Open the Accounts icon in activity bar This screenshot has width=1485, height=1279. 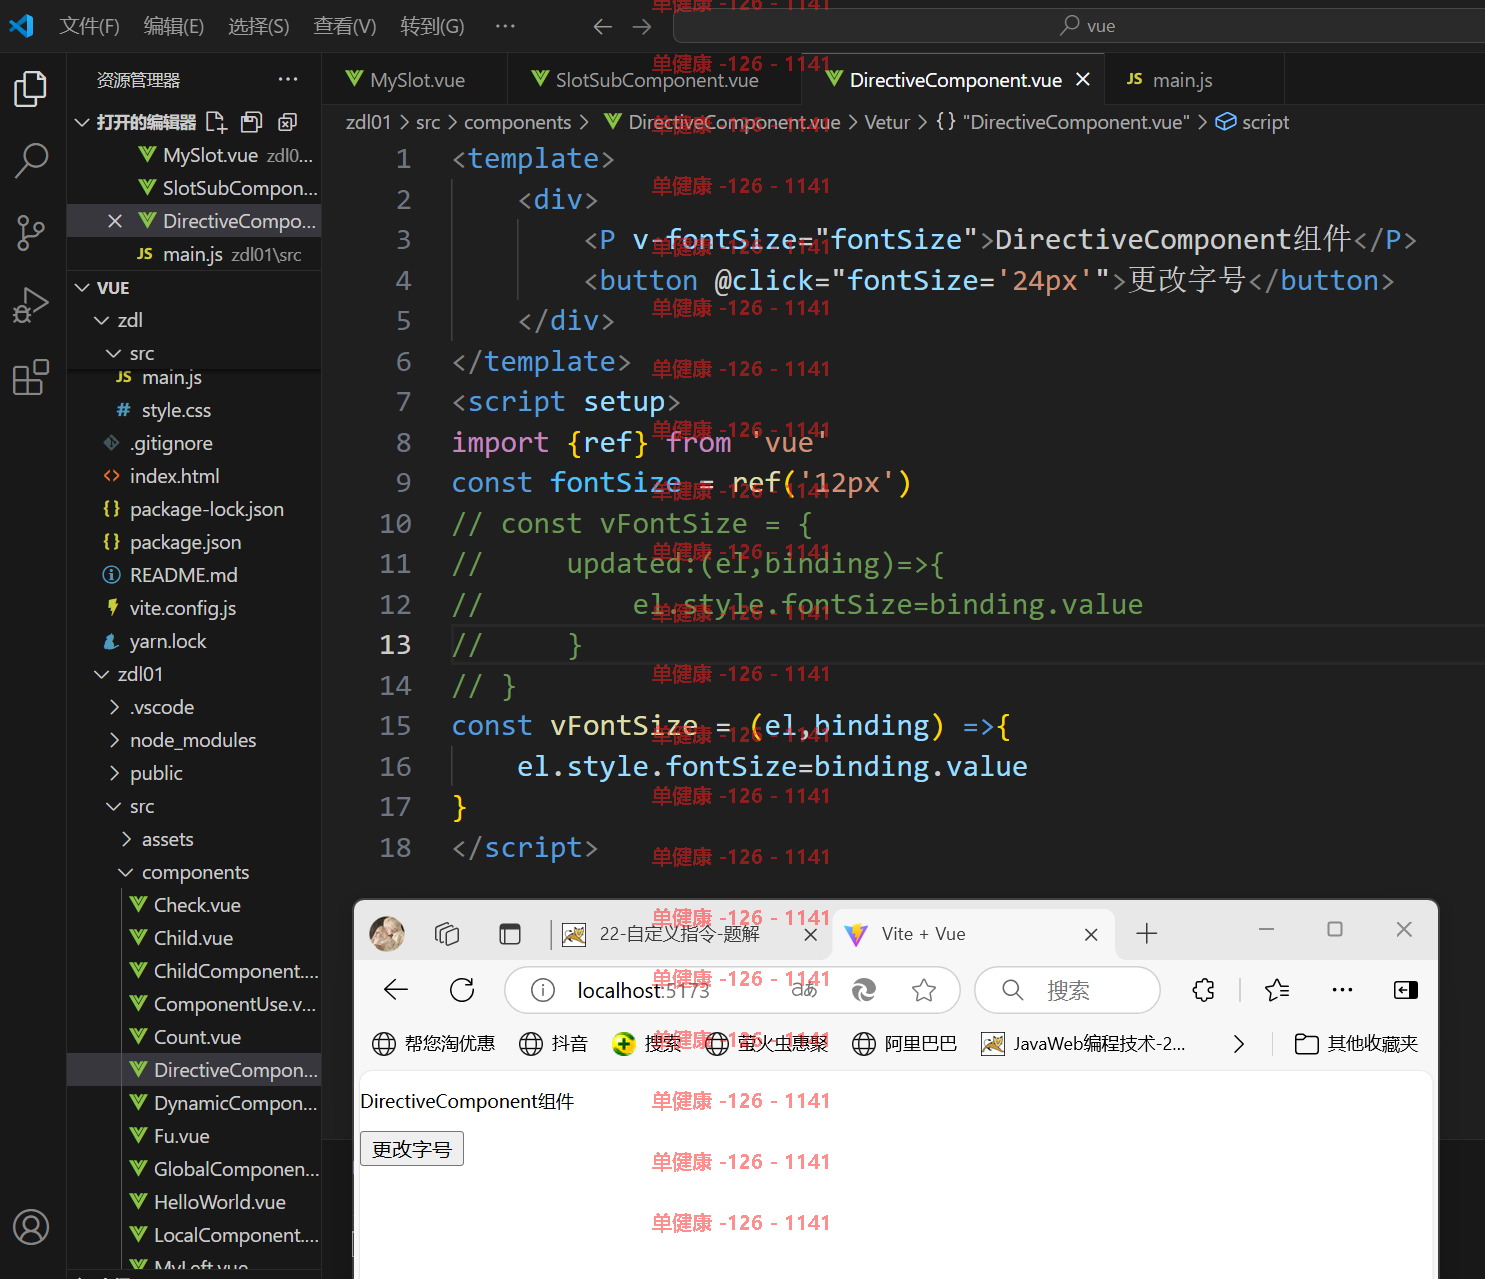(31, 1227)
